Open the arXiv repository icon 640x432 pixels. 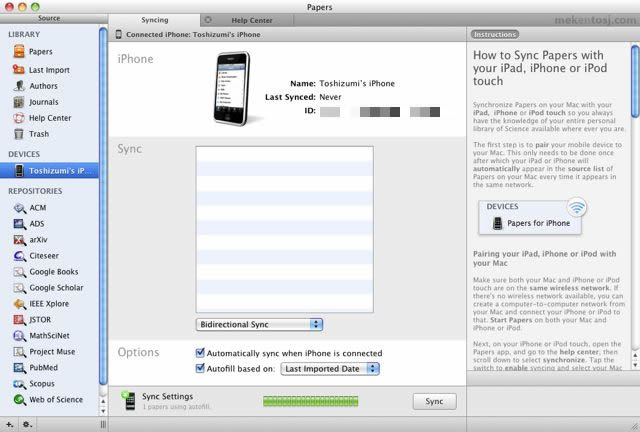(x=20, y=240)
